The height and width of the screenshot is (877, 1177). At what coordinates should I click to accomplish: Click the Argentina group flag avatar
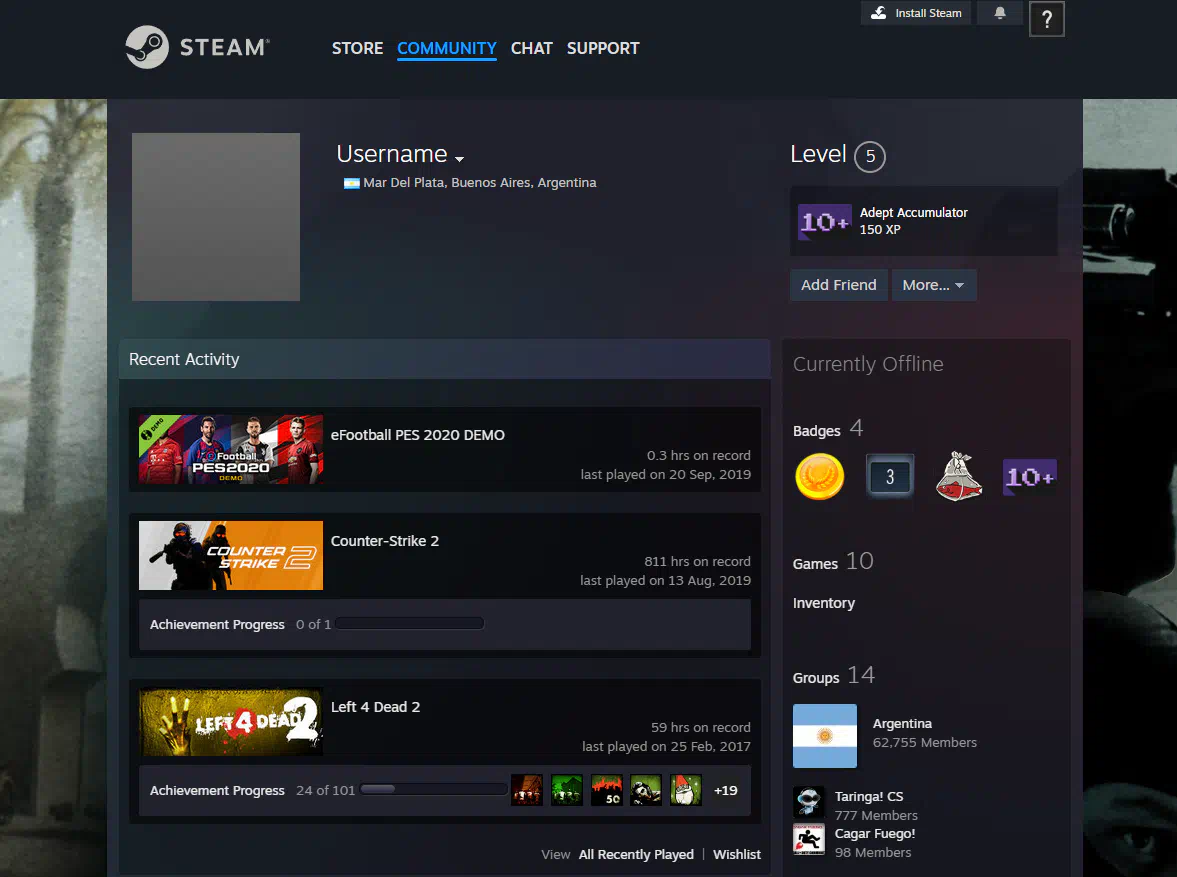click(825, 736)
